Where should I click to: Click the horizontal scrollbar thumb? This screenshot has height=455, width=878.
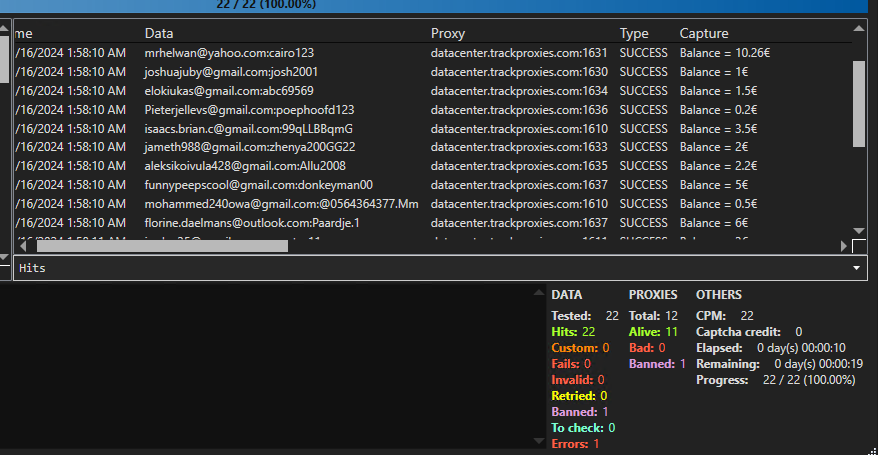[x=162, y=246]
